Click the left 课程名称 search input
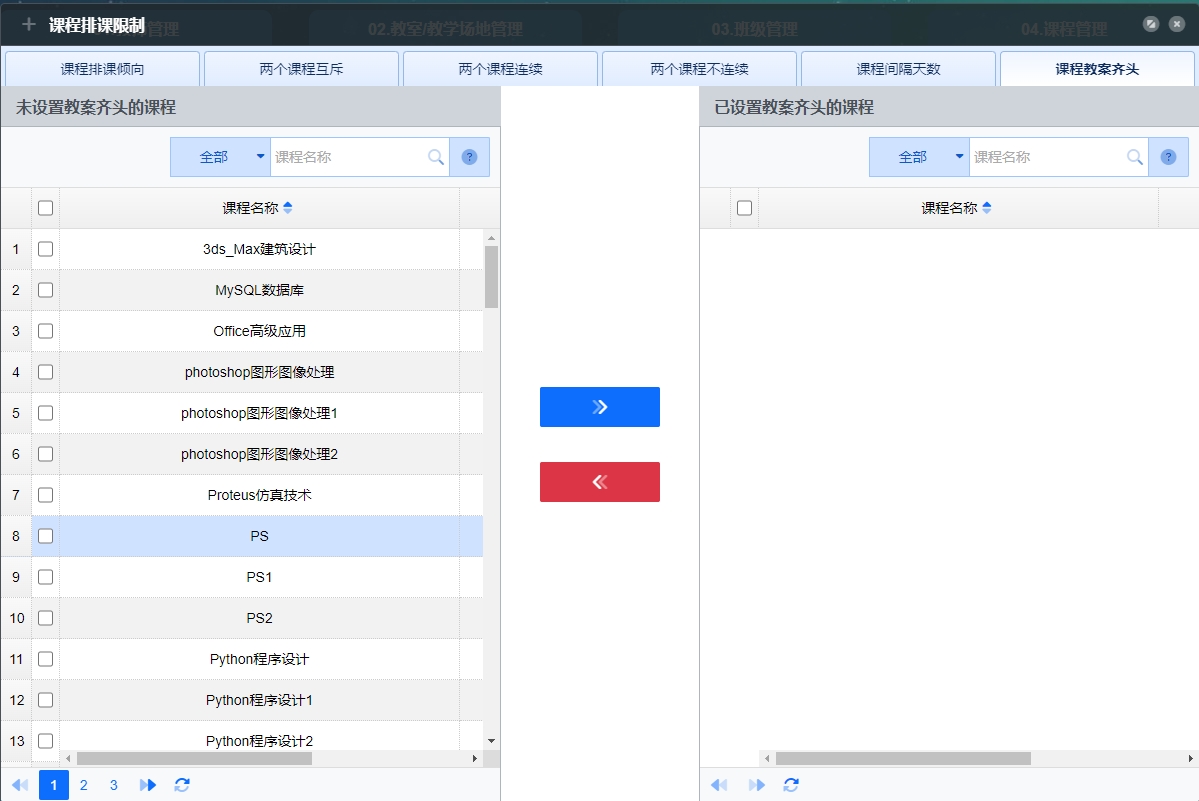This screenshot has height=801, width=1199. tap(349, 157)
